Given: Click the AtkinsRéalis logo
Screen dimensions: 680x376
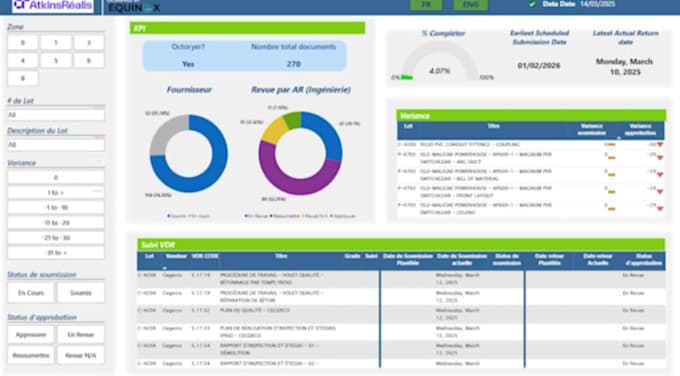Looking at the screenshot, I should [53, 6].
